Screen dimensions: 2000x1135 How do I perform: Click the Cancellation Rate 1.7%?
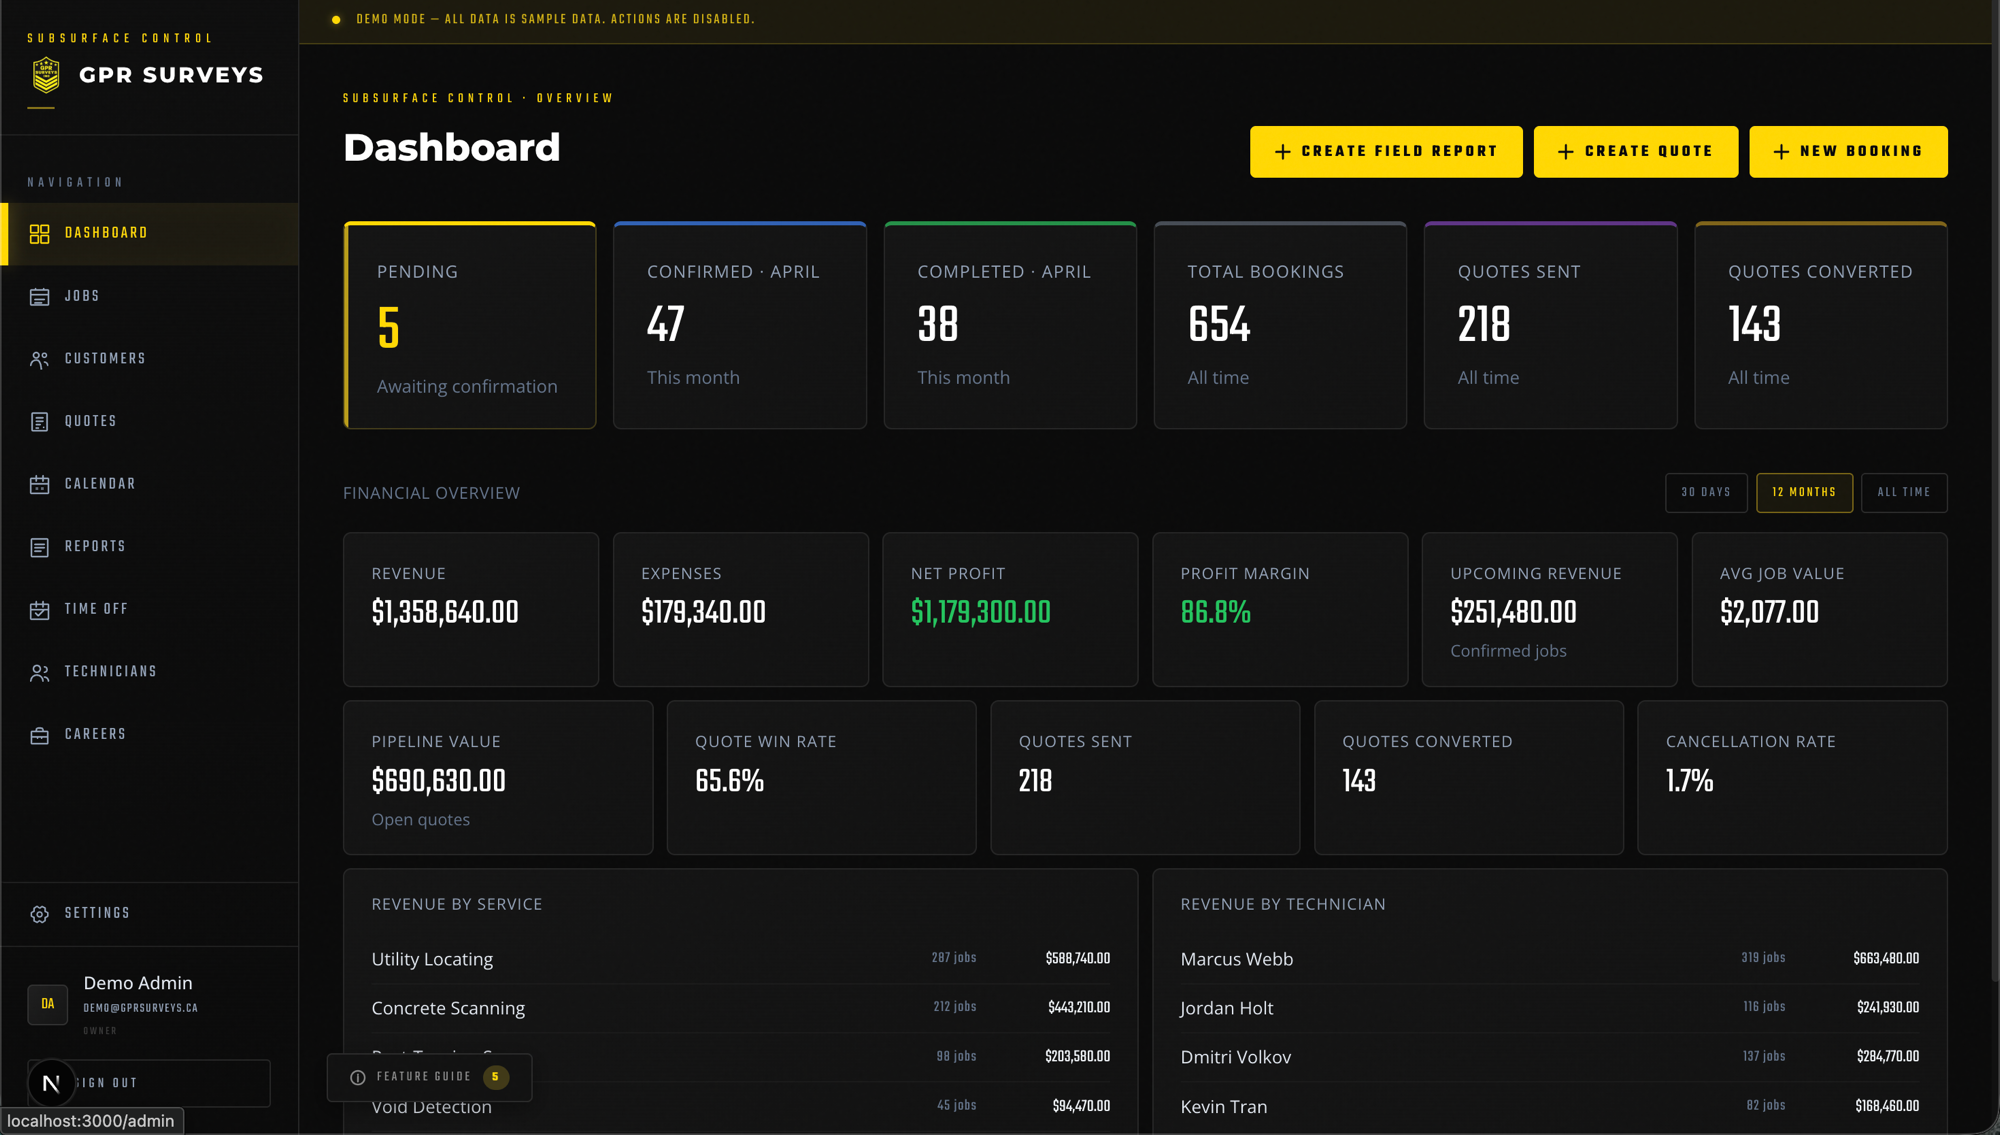pos(1689,781)
